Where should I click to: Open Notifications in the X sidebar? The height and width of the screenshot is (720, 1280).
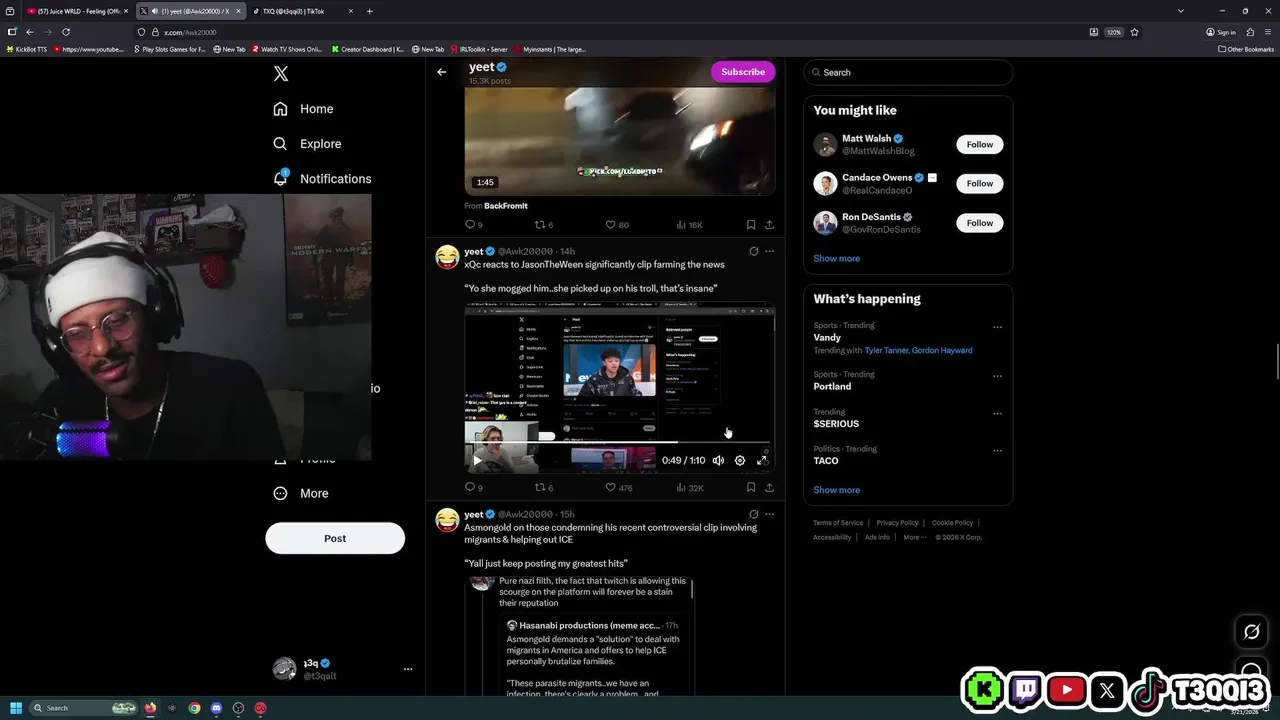point(322,178)
